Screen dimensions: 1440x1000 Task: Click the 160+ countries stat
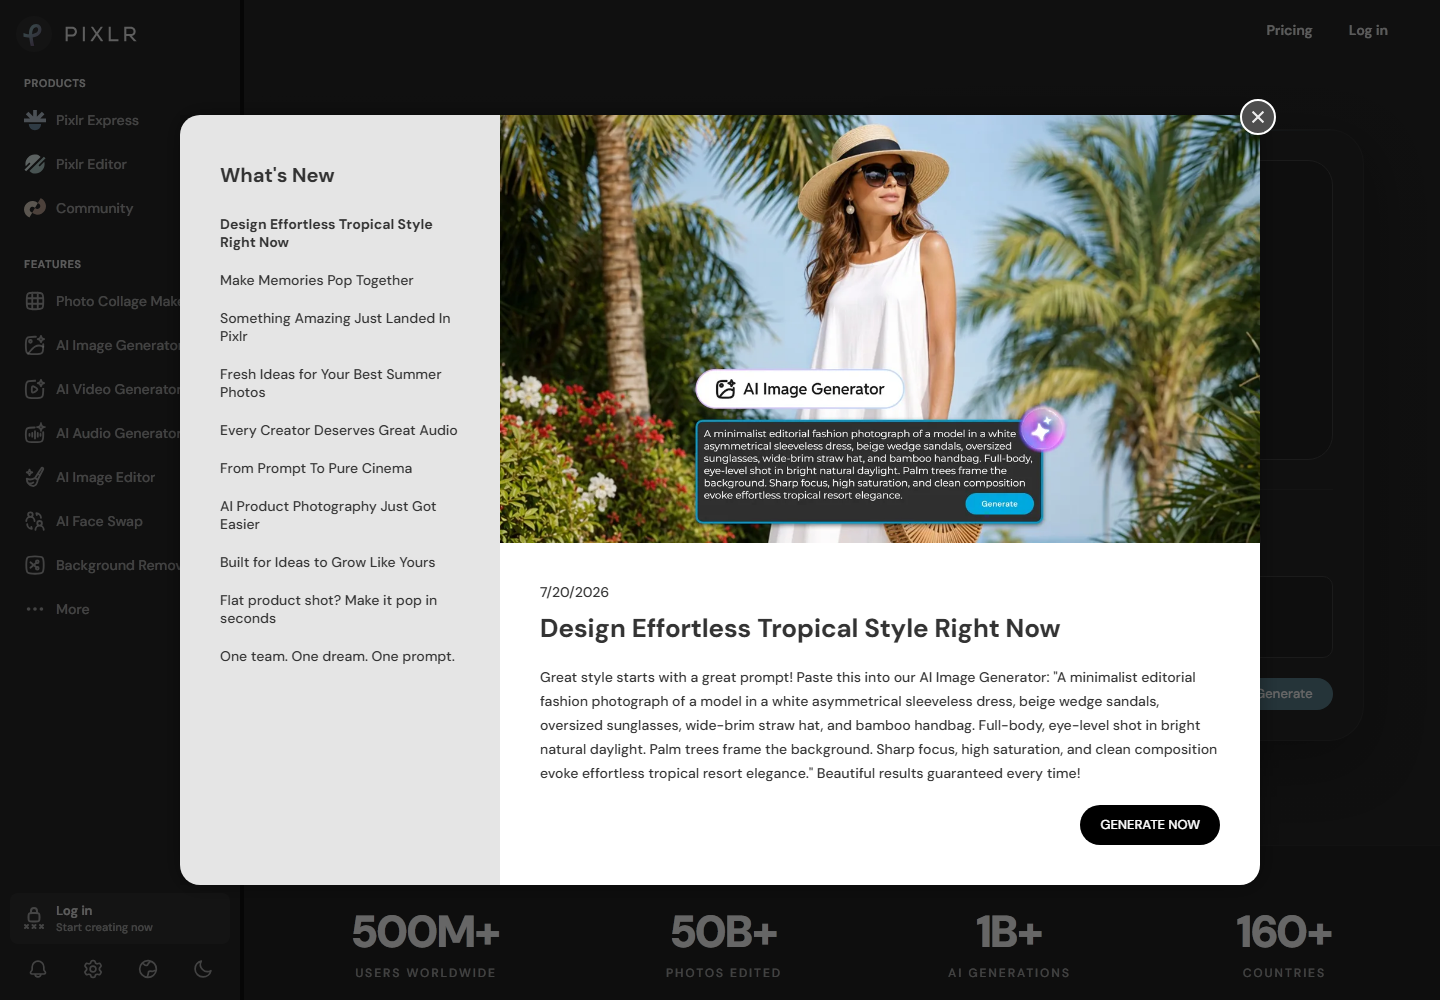coord(1284,945)
